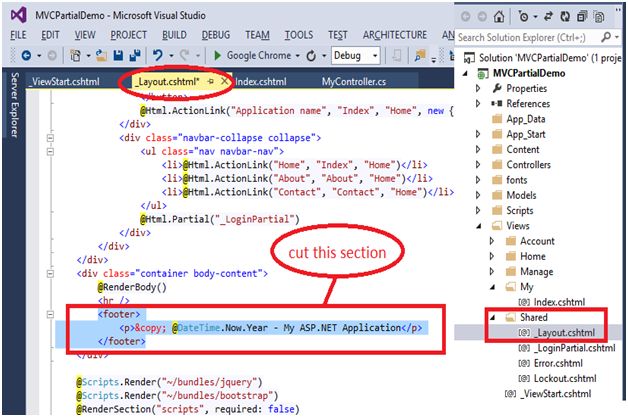Click the Forward arrow in Solution Explorer toolbar
The width and height of the screenshot is (628, 417).
tap(482, 16)
